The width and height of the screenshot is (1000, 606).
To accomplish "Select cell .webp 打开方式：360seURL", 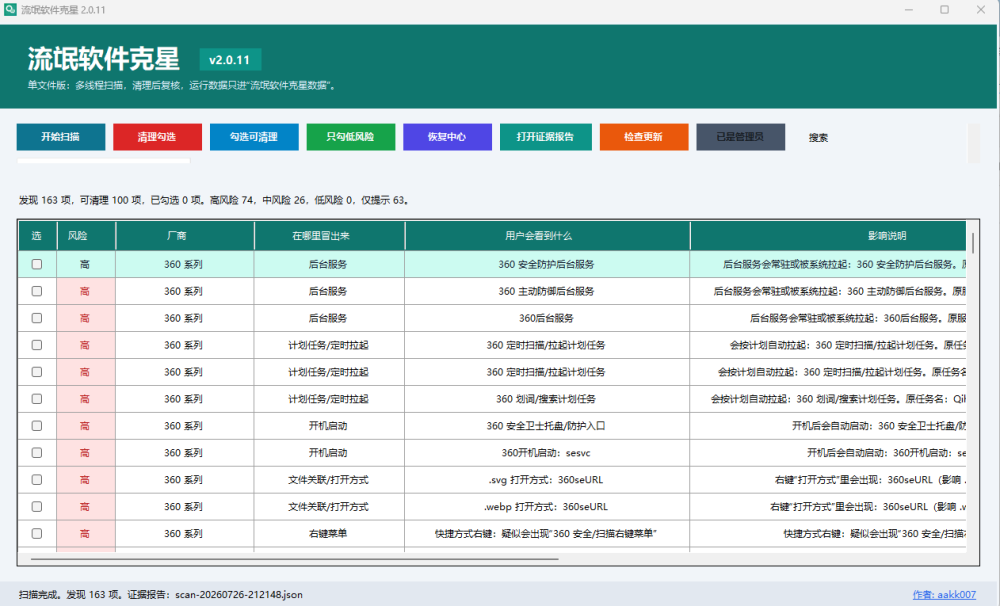I will (x=547, y=506).
